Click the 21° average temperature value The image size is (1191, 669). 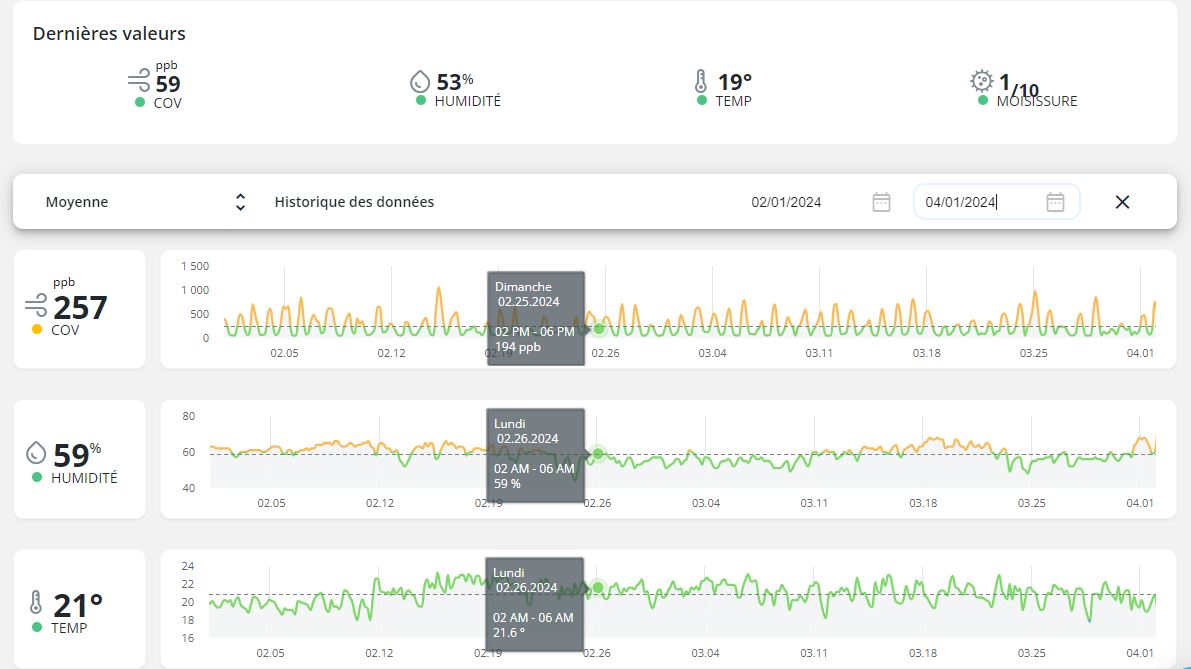tap(77, 605)
